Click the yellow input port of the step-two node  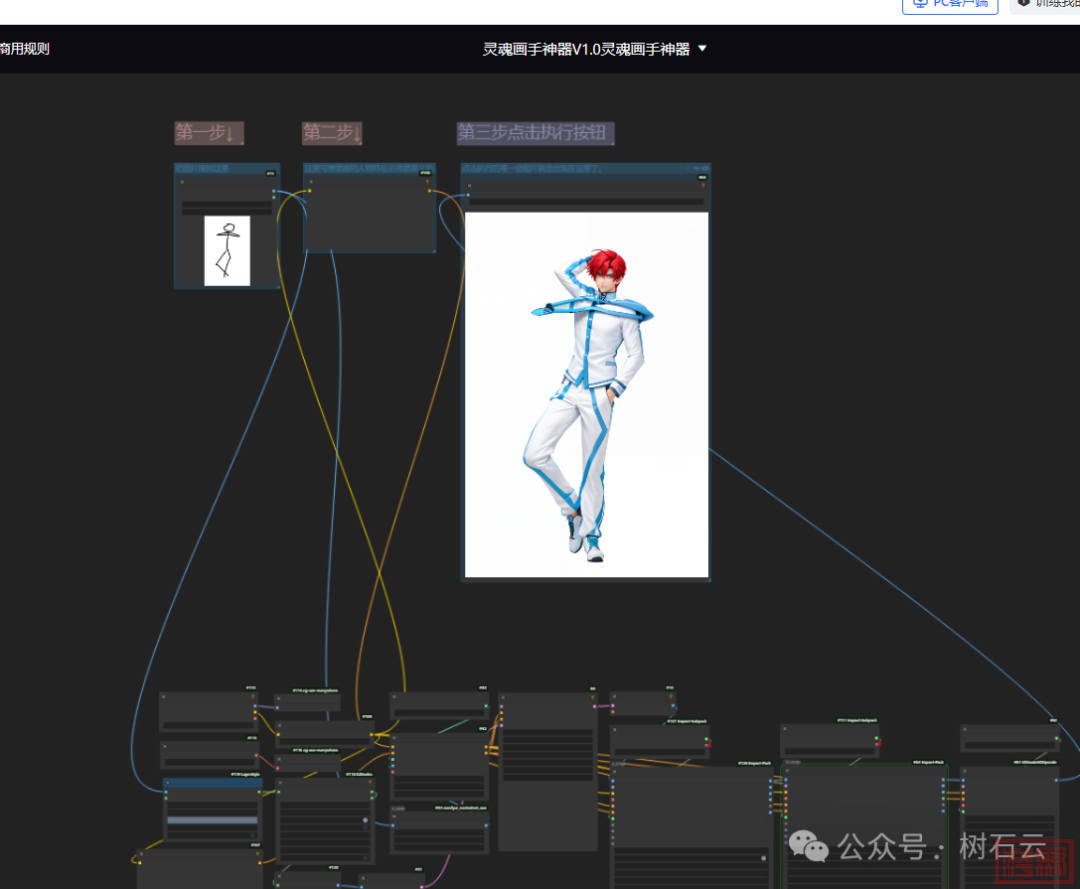[x=310, y=191]
